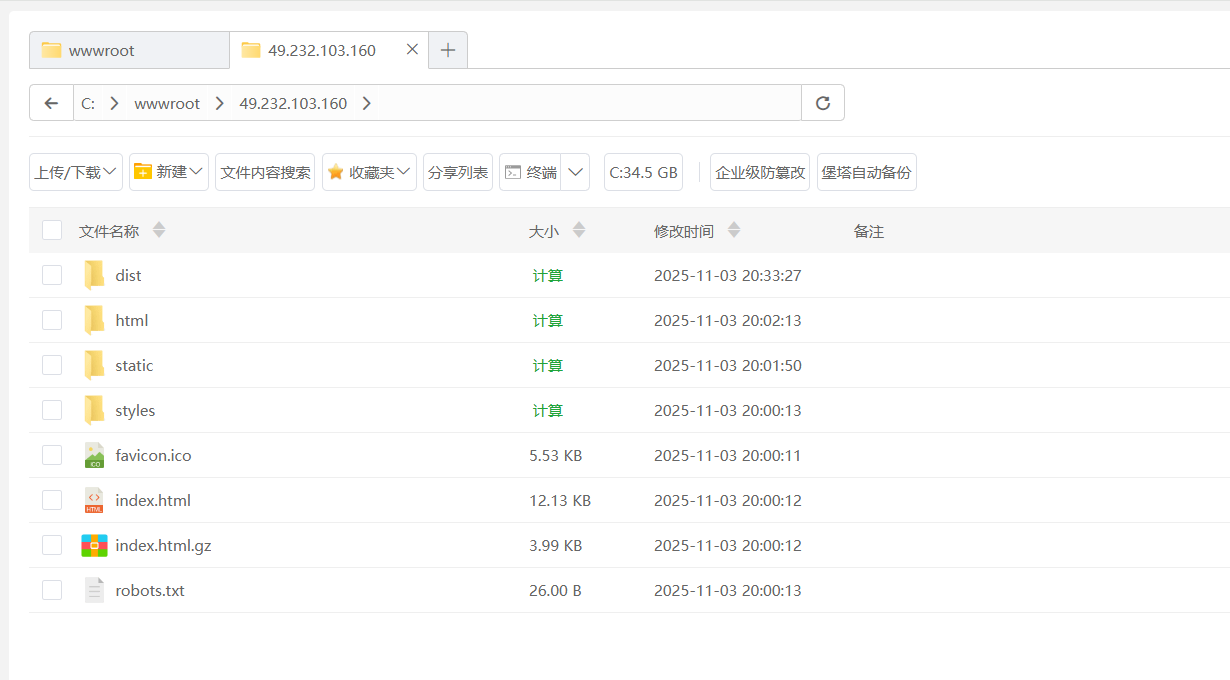Toggle the select-all checkbox in header
This screenshot has width=1230, height=680.
(52, 231)
